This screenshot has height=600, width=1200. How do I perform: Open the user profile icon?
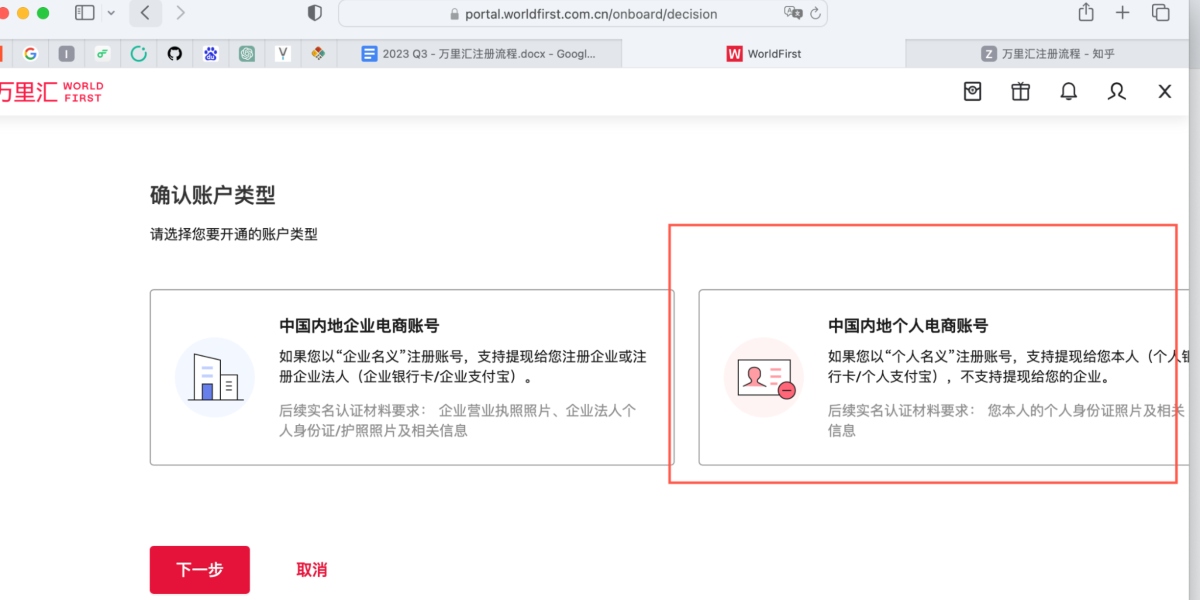point(1116,92)
